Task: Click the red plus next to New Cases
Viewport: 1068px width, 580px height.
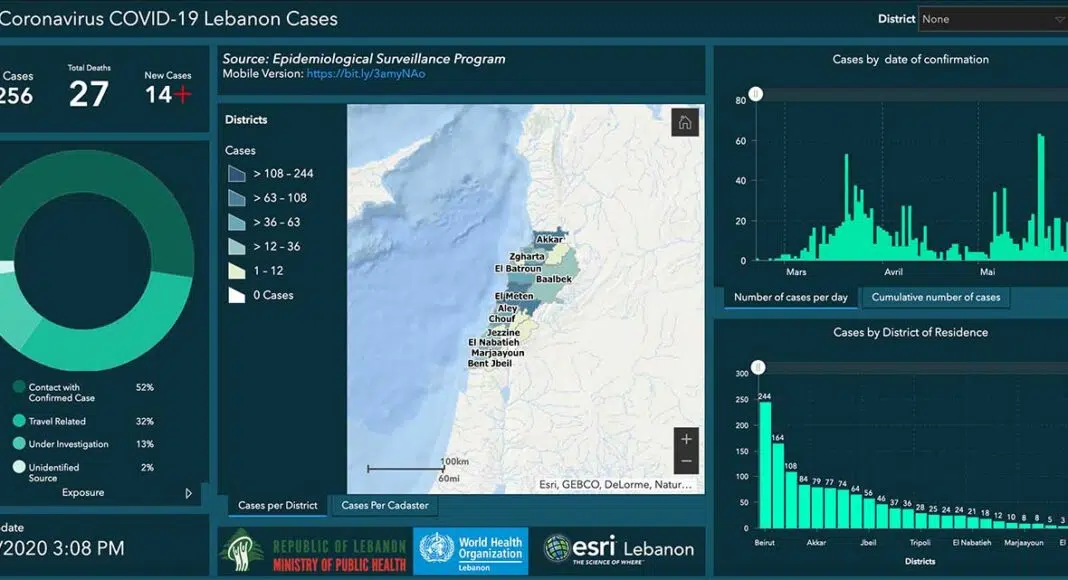Action: [183, 94]
